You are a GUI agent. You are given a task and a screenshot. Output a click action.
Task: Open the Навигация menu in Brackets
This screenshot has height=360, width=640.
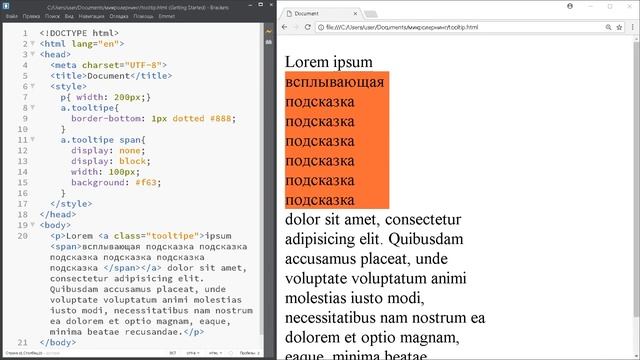point(91,16)
